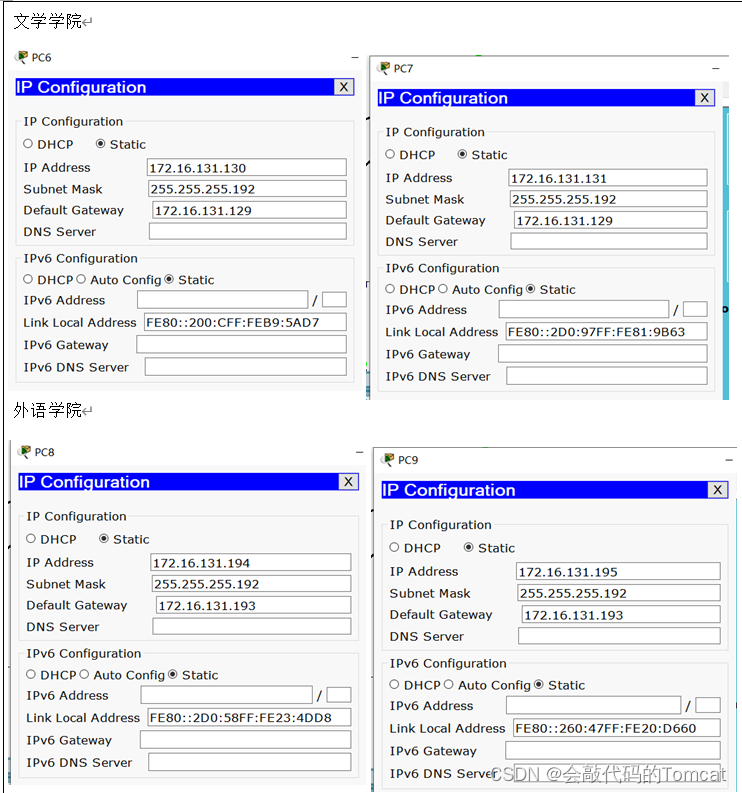Click PC9 IP Address field 172.16.131.195
This screenshot has height=793, width=742.
click(618, 571)
